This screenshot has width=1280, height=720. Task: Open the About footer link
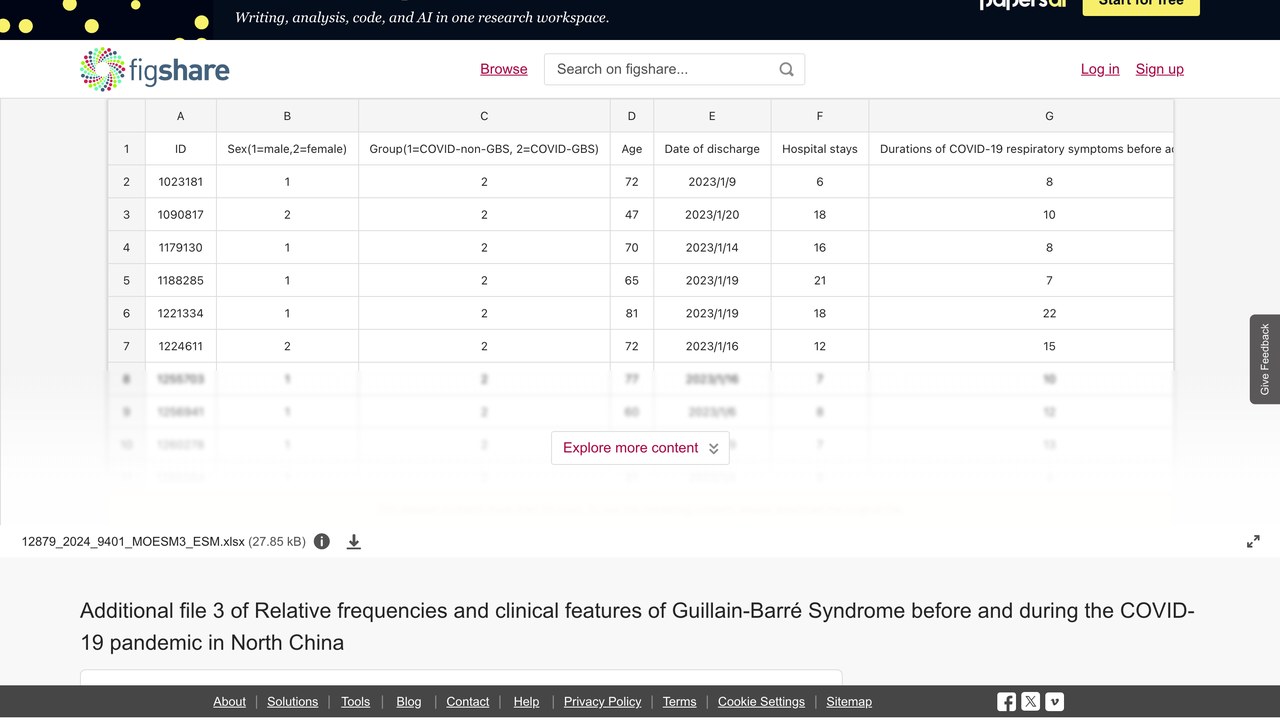click(229, 702)
